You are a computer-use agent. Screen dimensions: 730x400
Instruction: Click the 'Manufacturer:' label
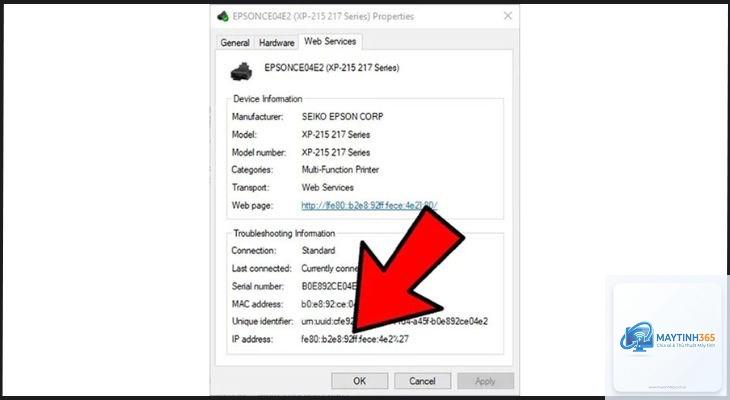[x=257, y=116]
